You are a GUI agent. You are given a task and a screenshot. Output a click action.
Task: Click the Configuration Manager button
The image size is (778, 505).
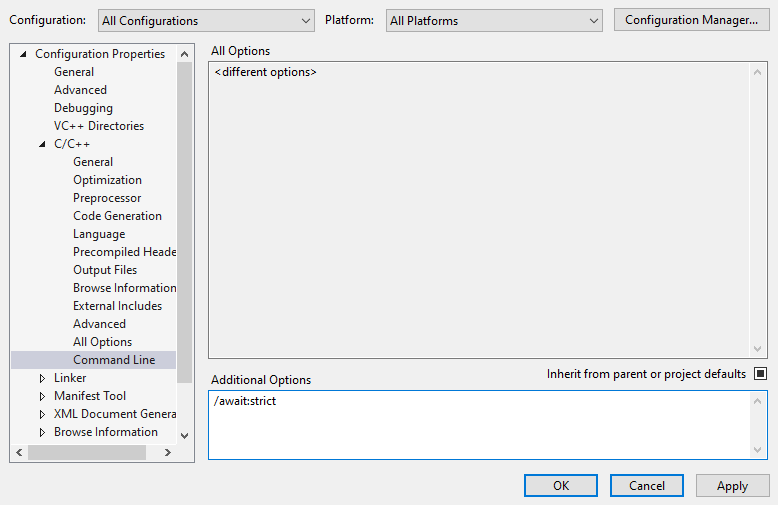pyautogui.click(x=691, y=20)
